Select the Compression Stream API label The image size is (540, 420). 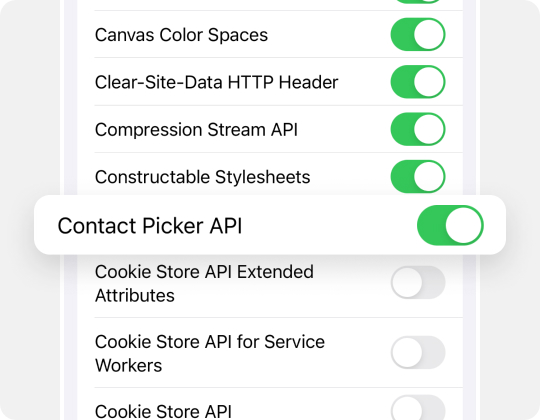coord(196,130)
